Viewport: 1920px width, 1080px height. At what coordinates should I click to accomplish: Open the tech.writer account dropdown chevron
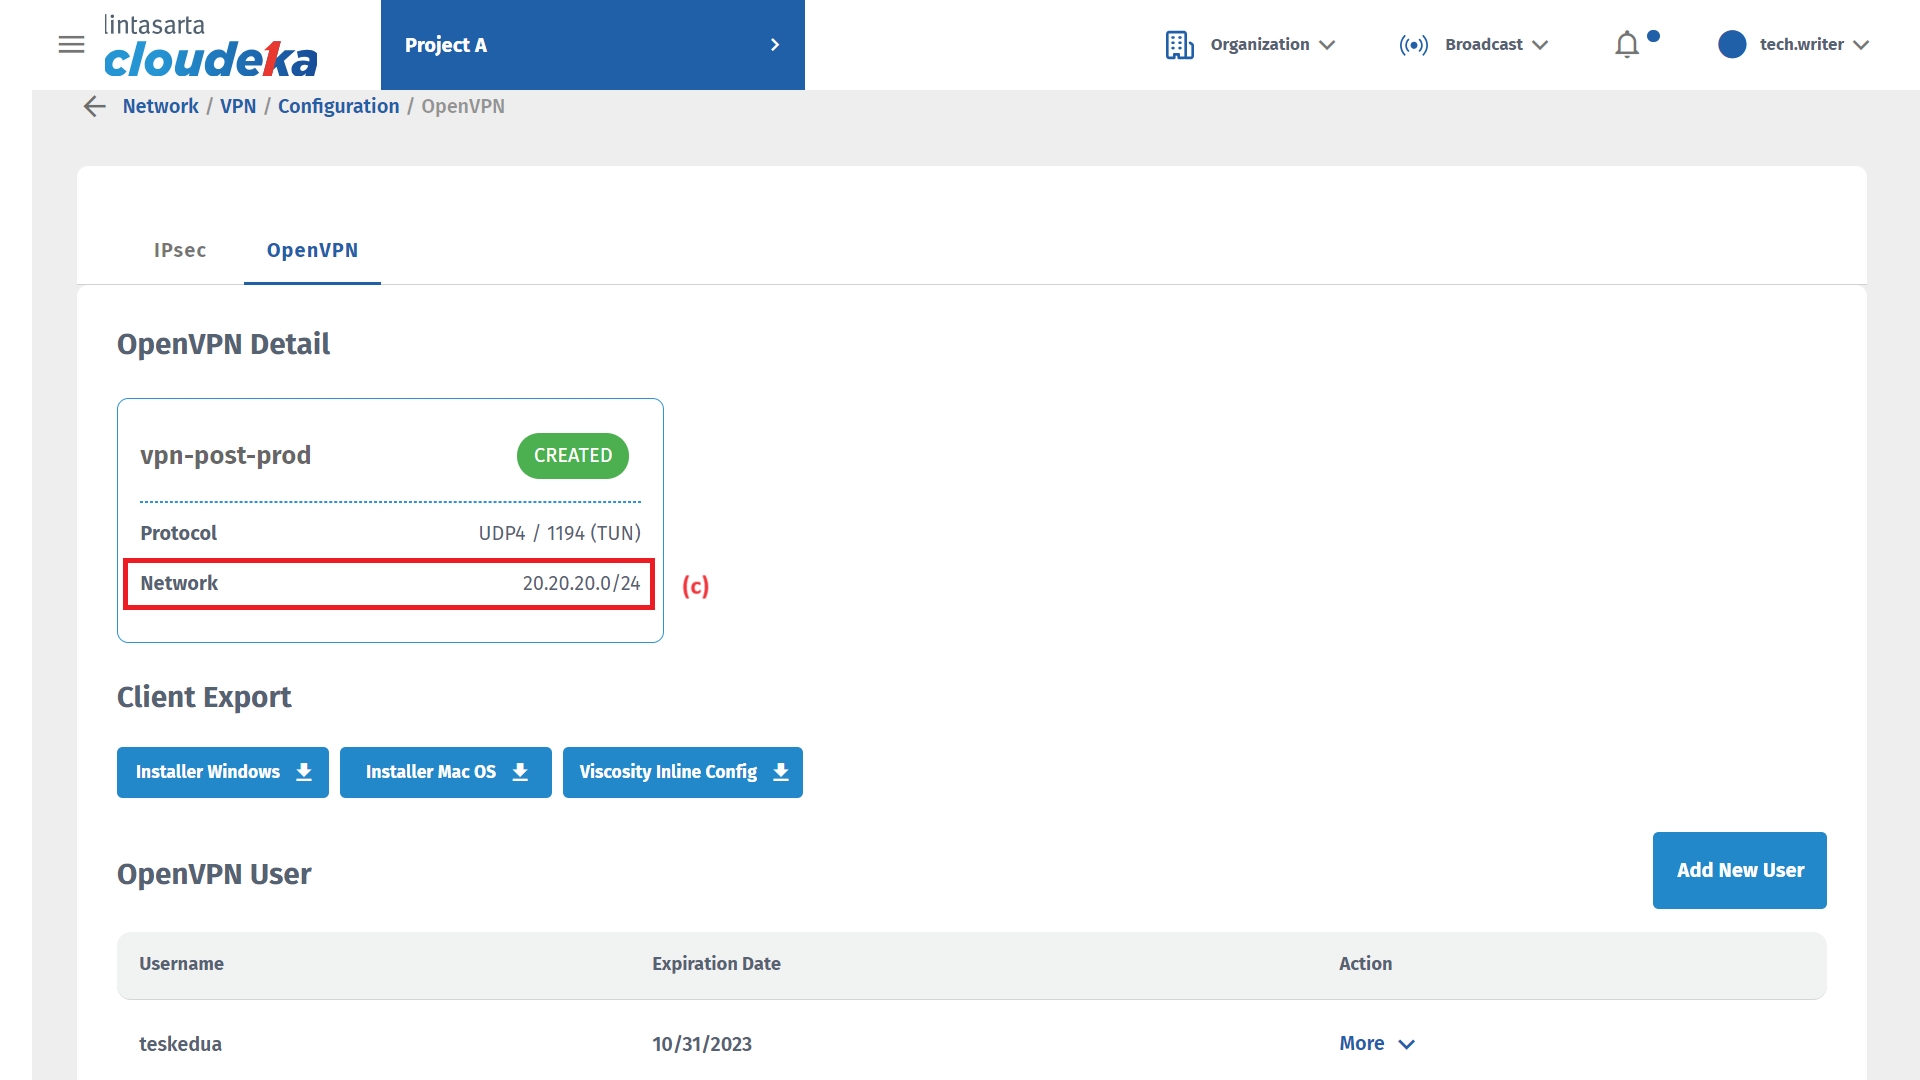tap(1861, 45)
